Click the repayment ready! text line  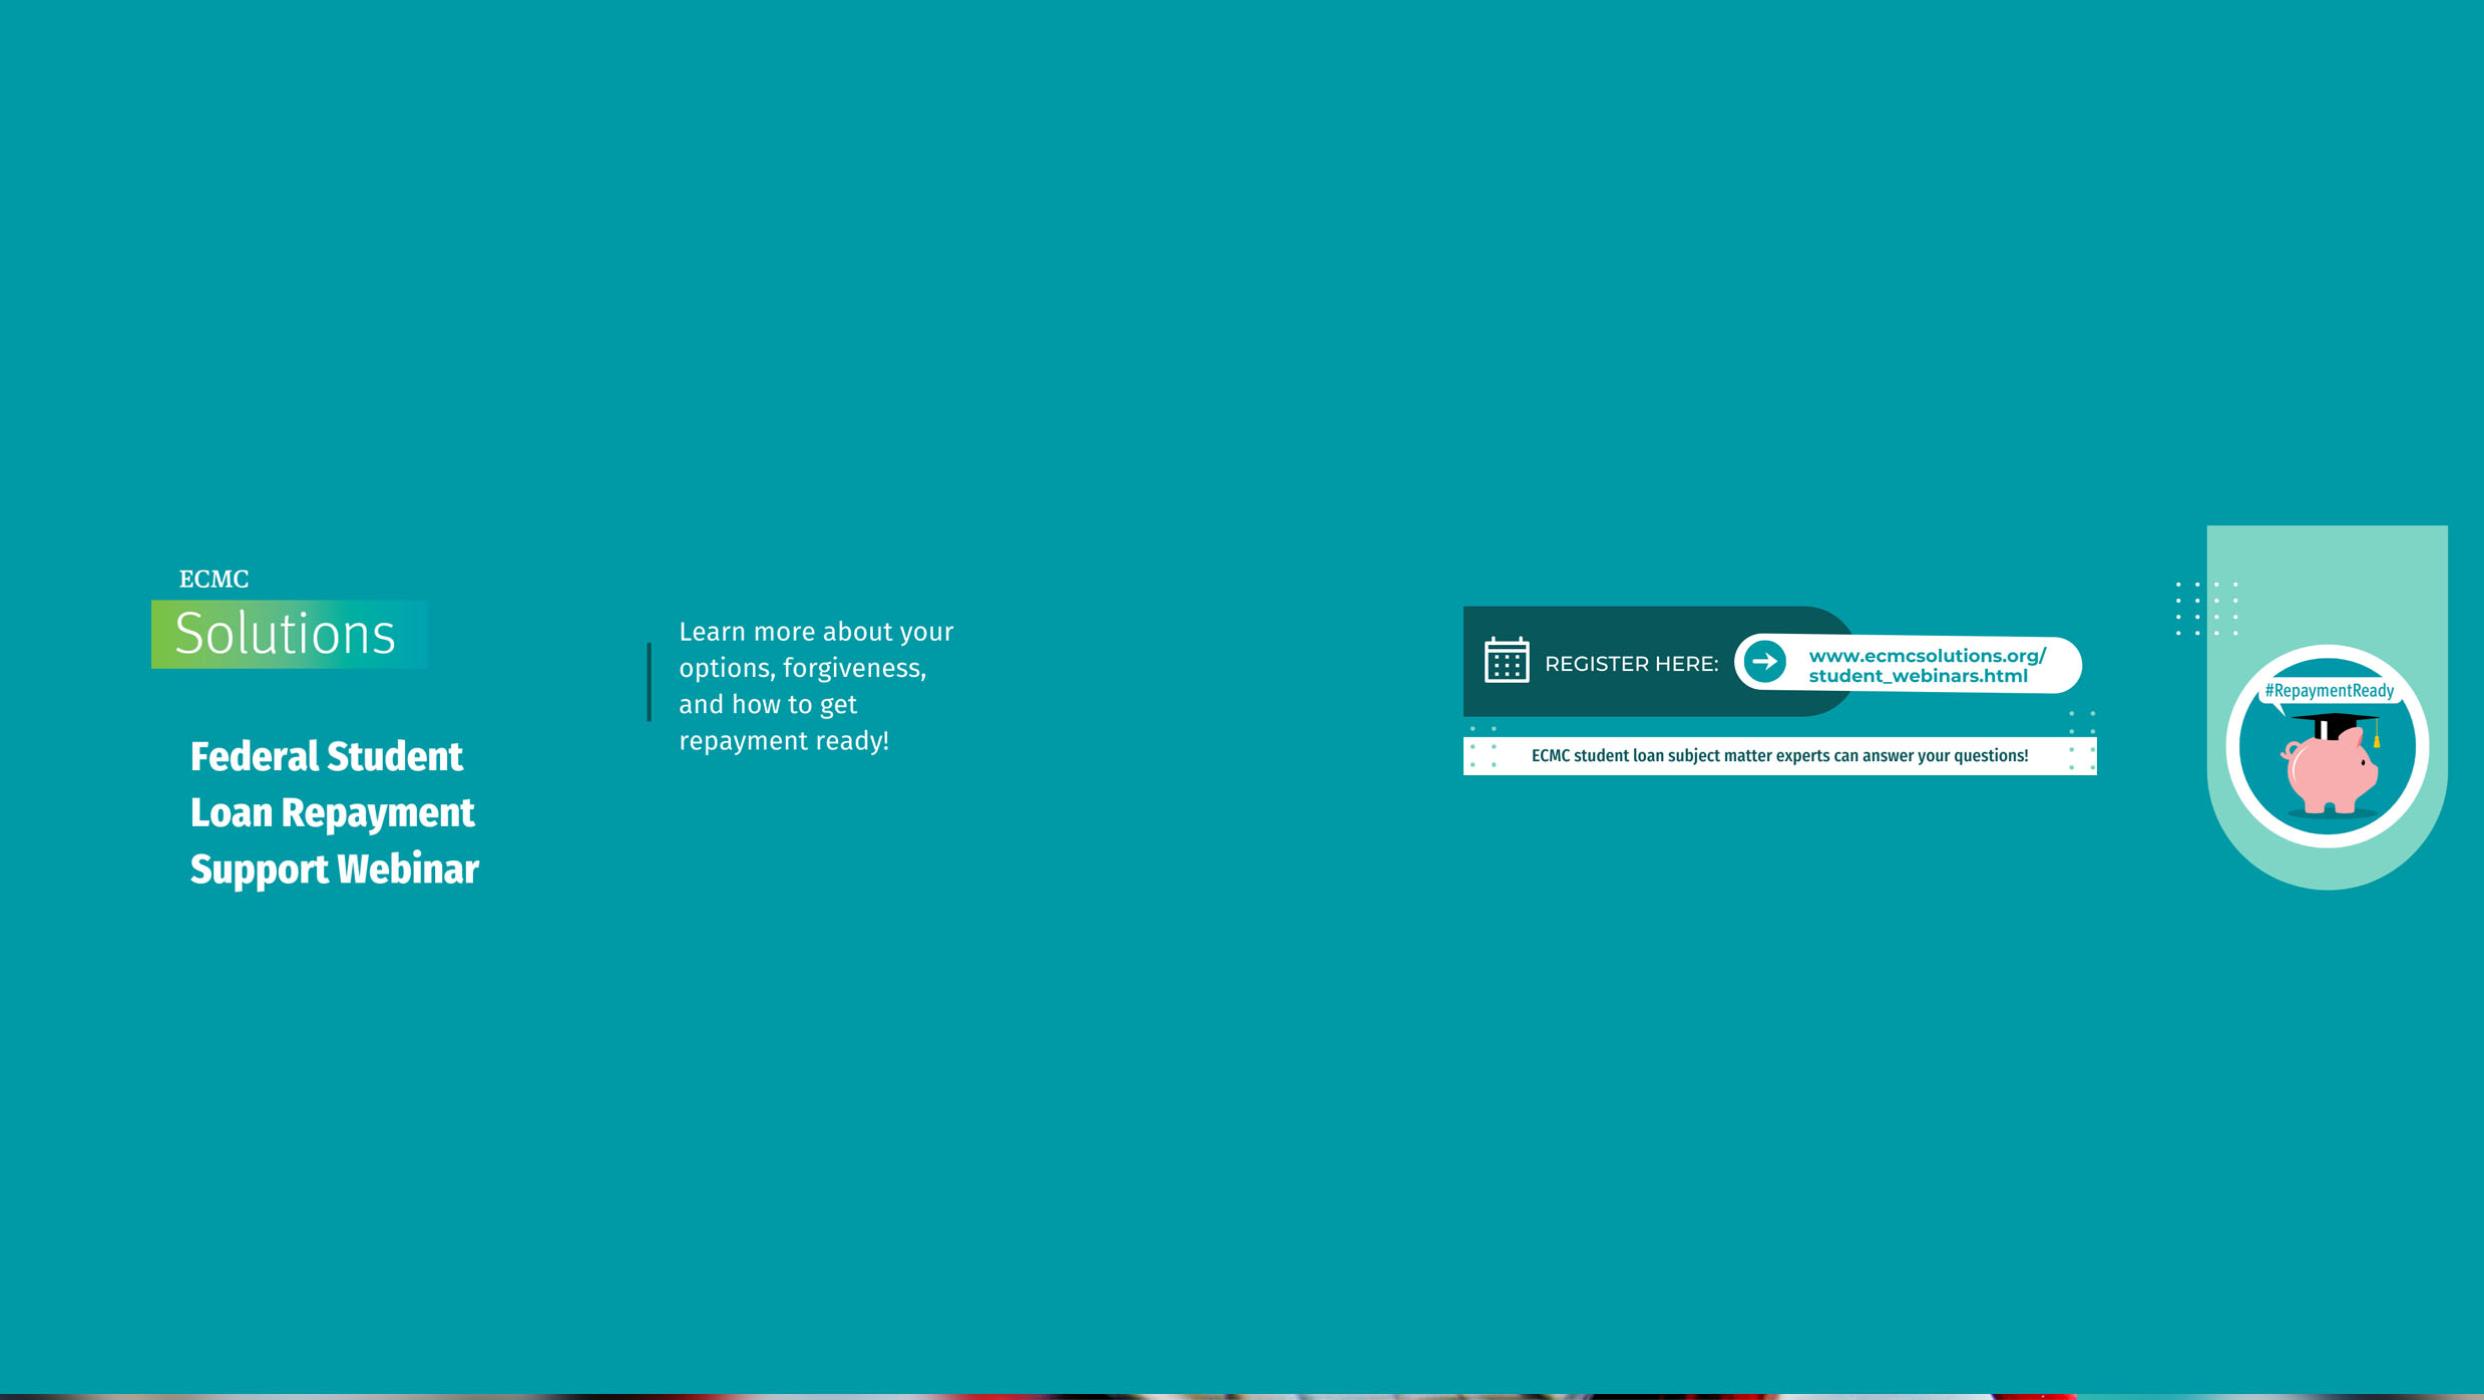(x=783, y=741)
